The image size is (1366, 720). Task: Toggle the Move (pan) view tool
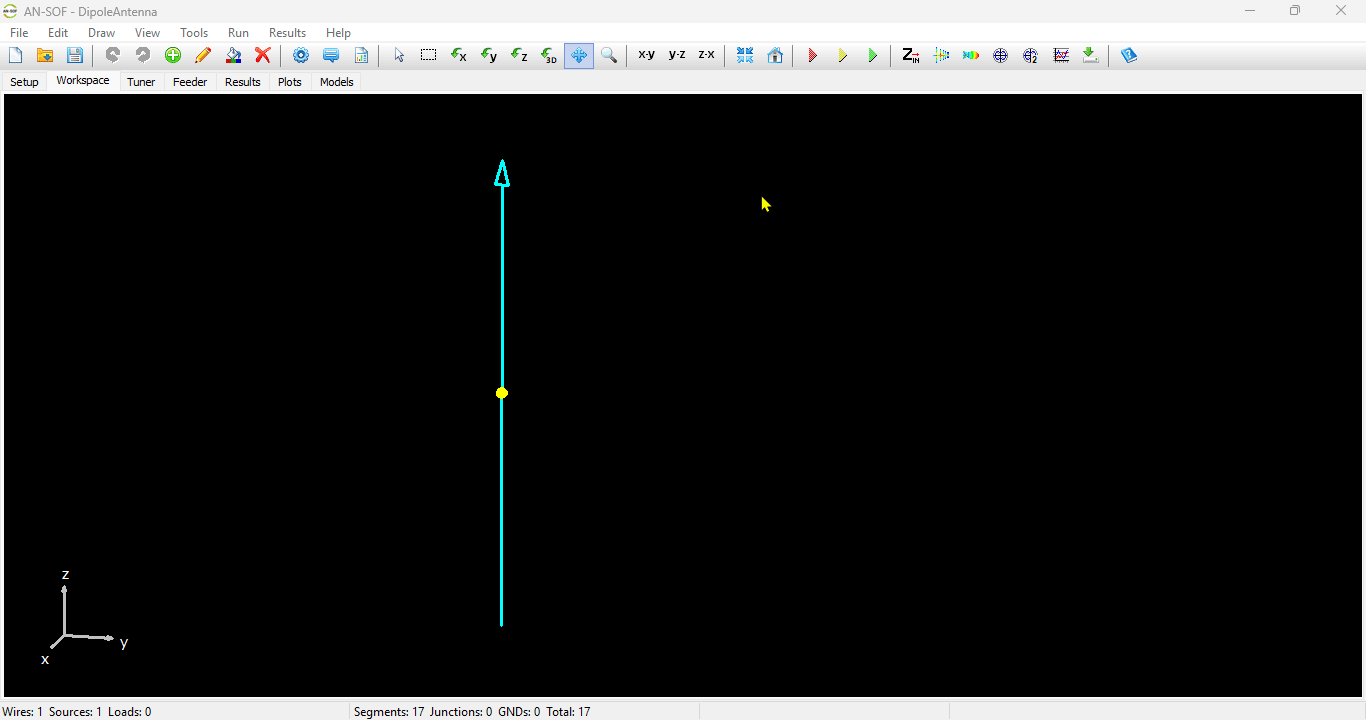tap(579, 56)
